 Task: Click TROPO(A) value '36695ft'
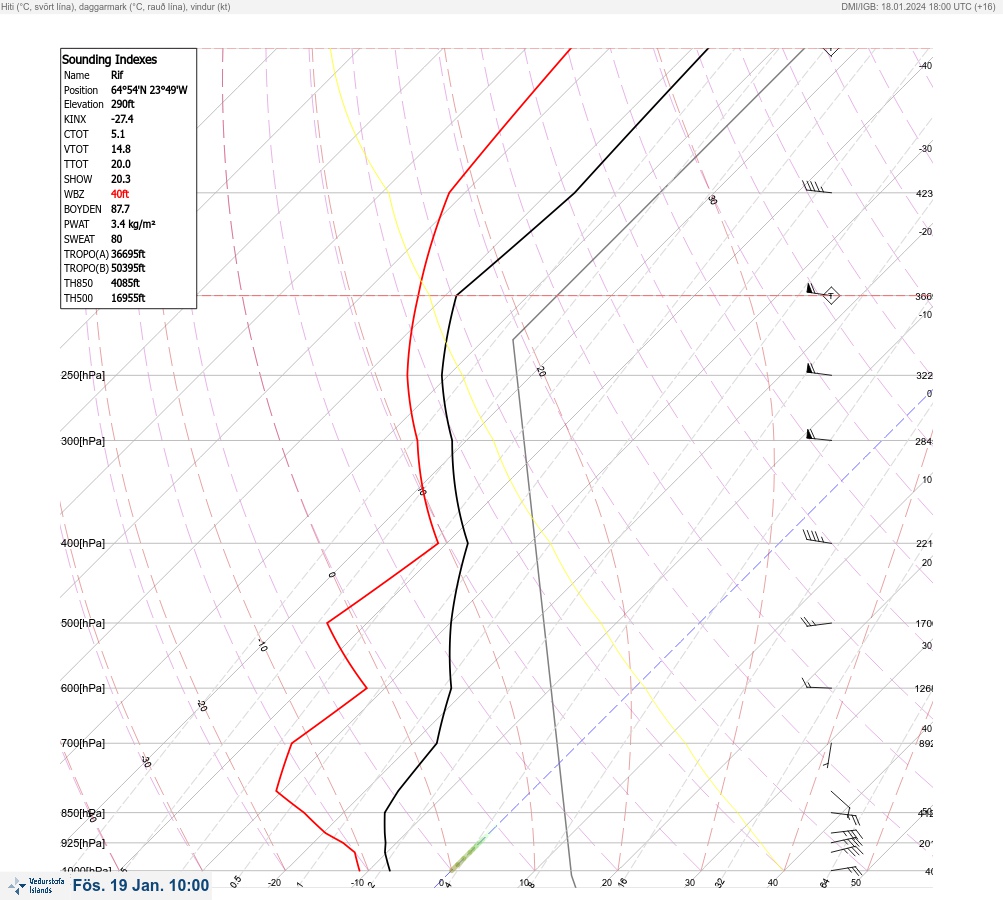pos(128,254)
